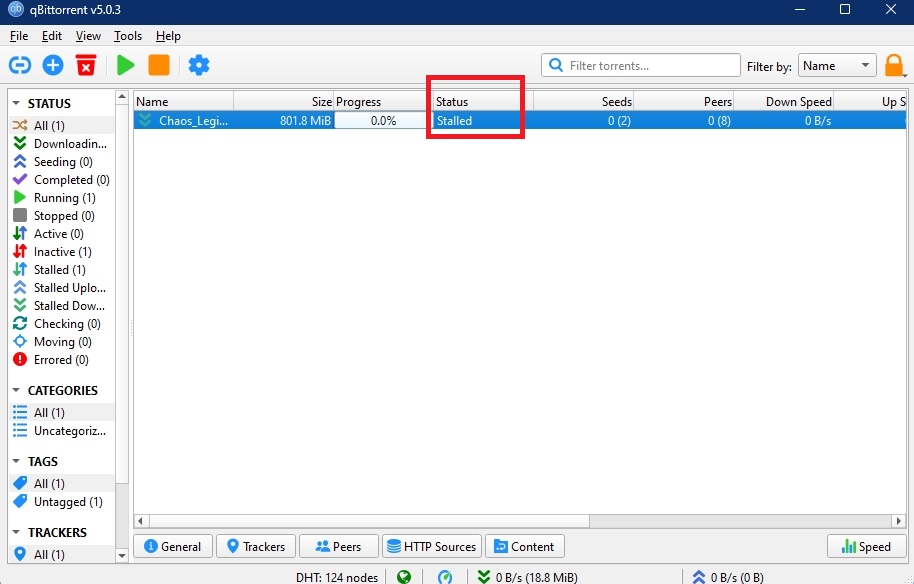The image size is (914, 584).
Task: Open the Help menu
Action: coord(168,36)
